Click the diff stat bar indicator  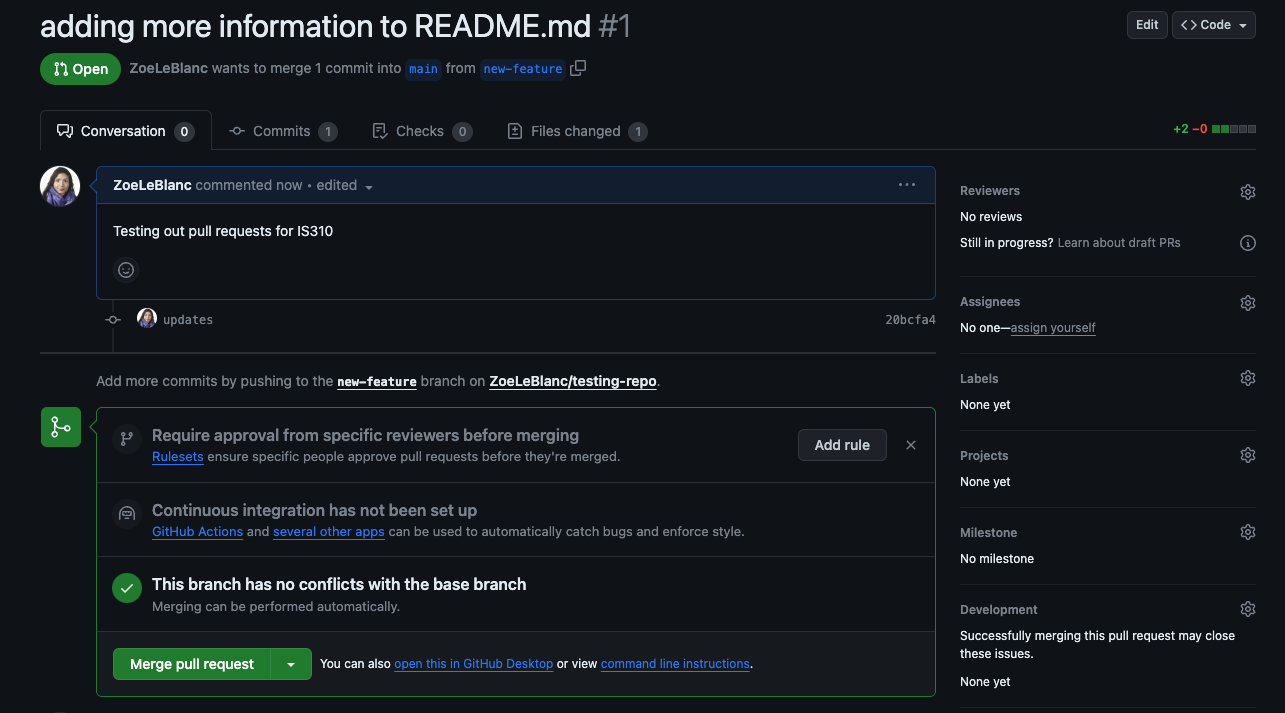1233,130
